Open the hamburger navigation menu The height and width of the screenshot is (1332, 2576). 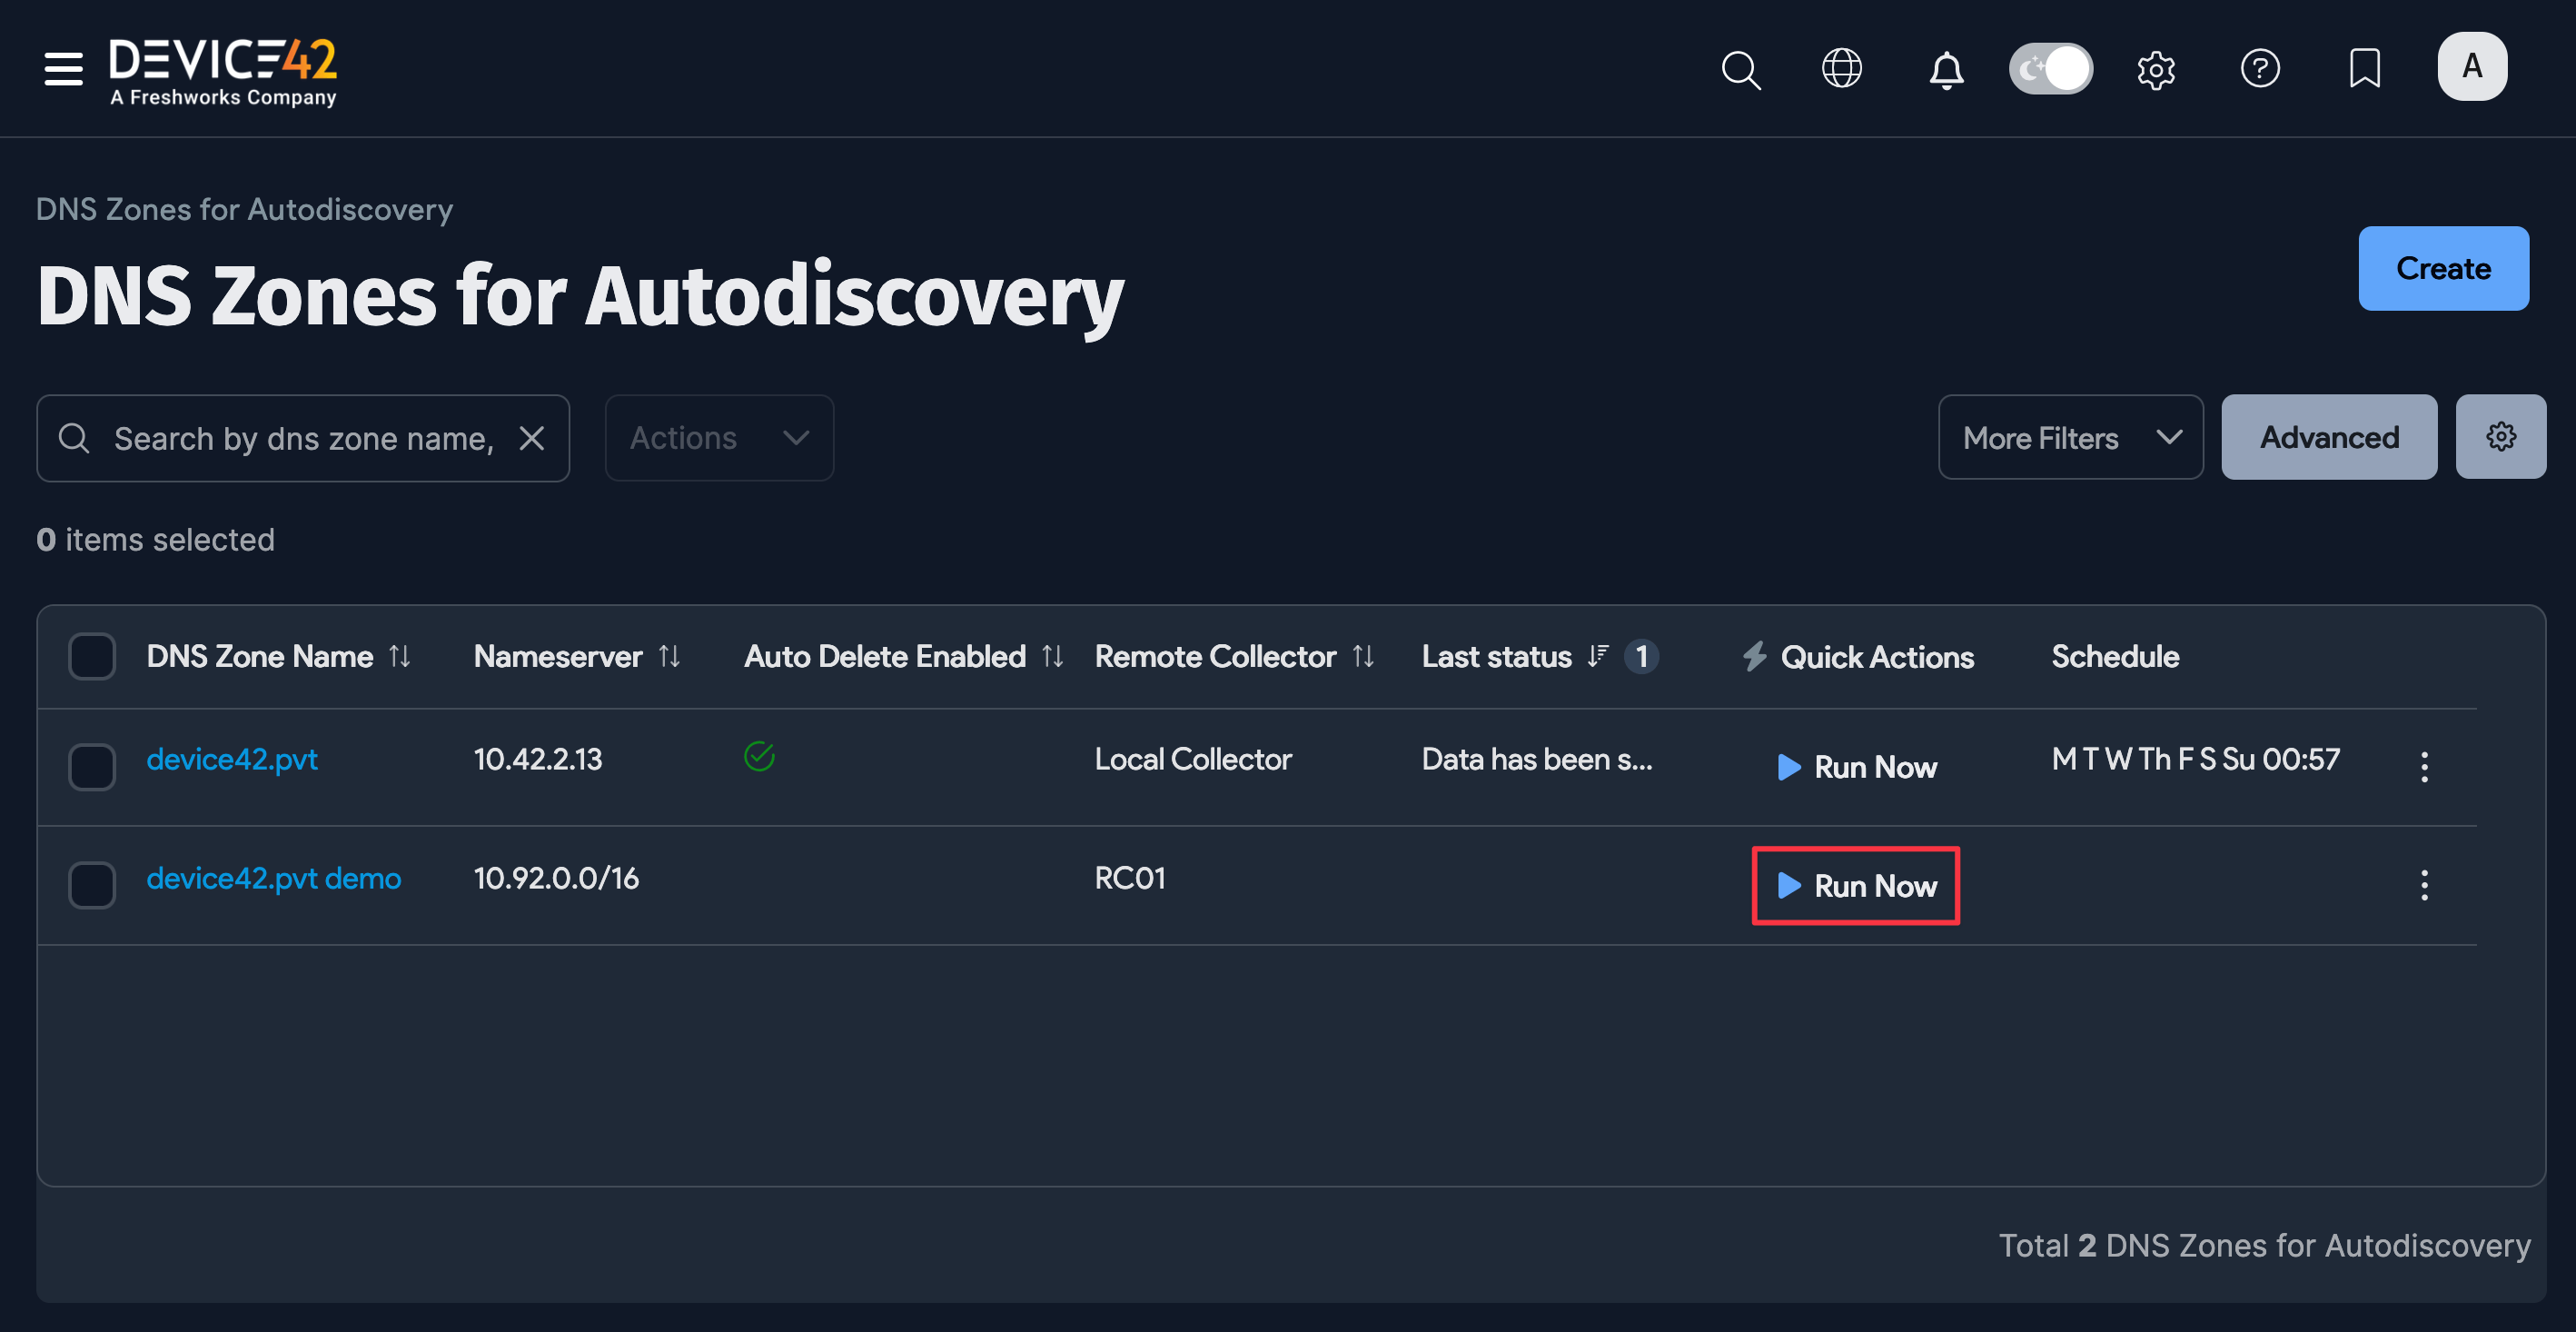coord(62,69)
